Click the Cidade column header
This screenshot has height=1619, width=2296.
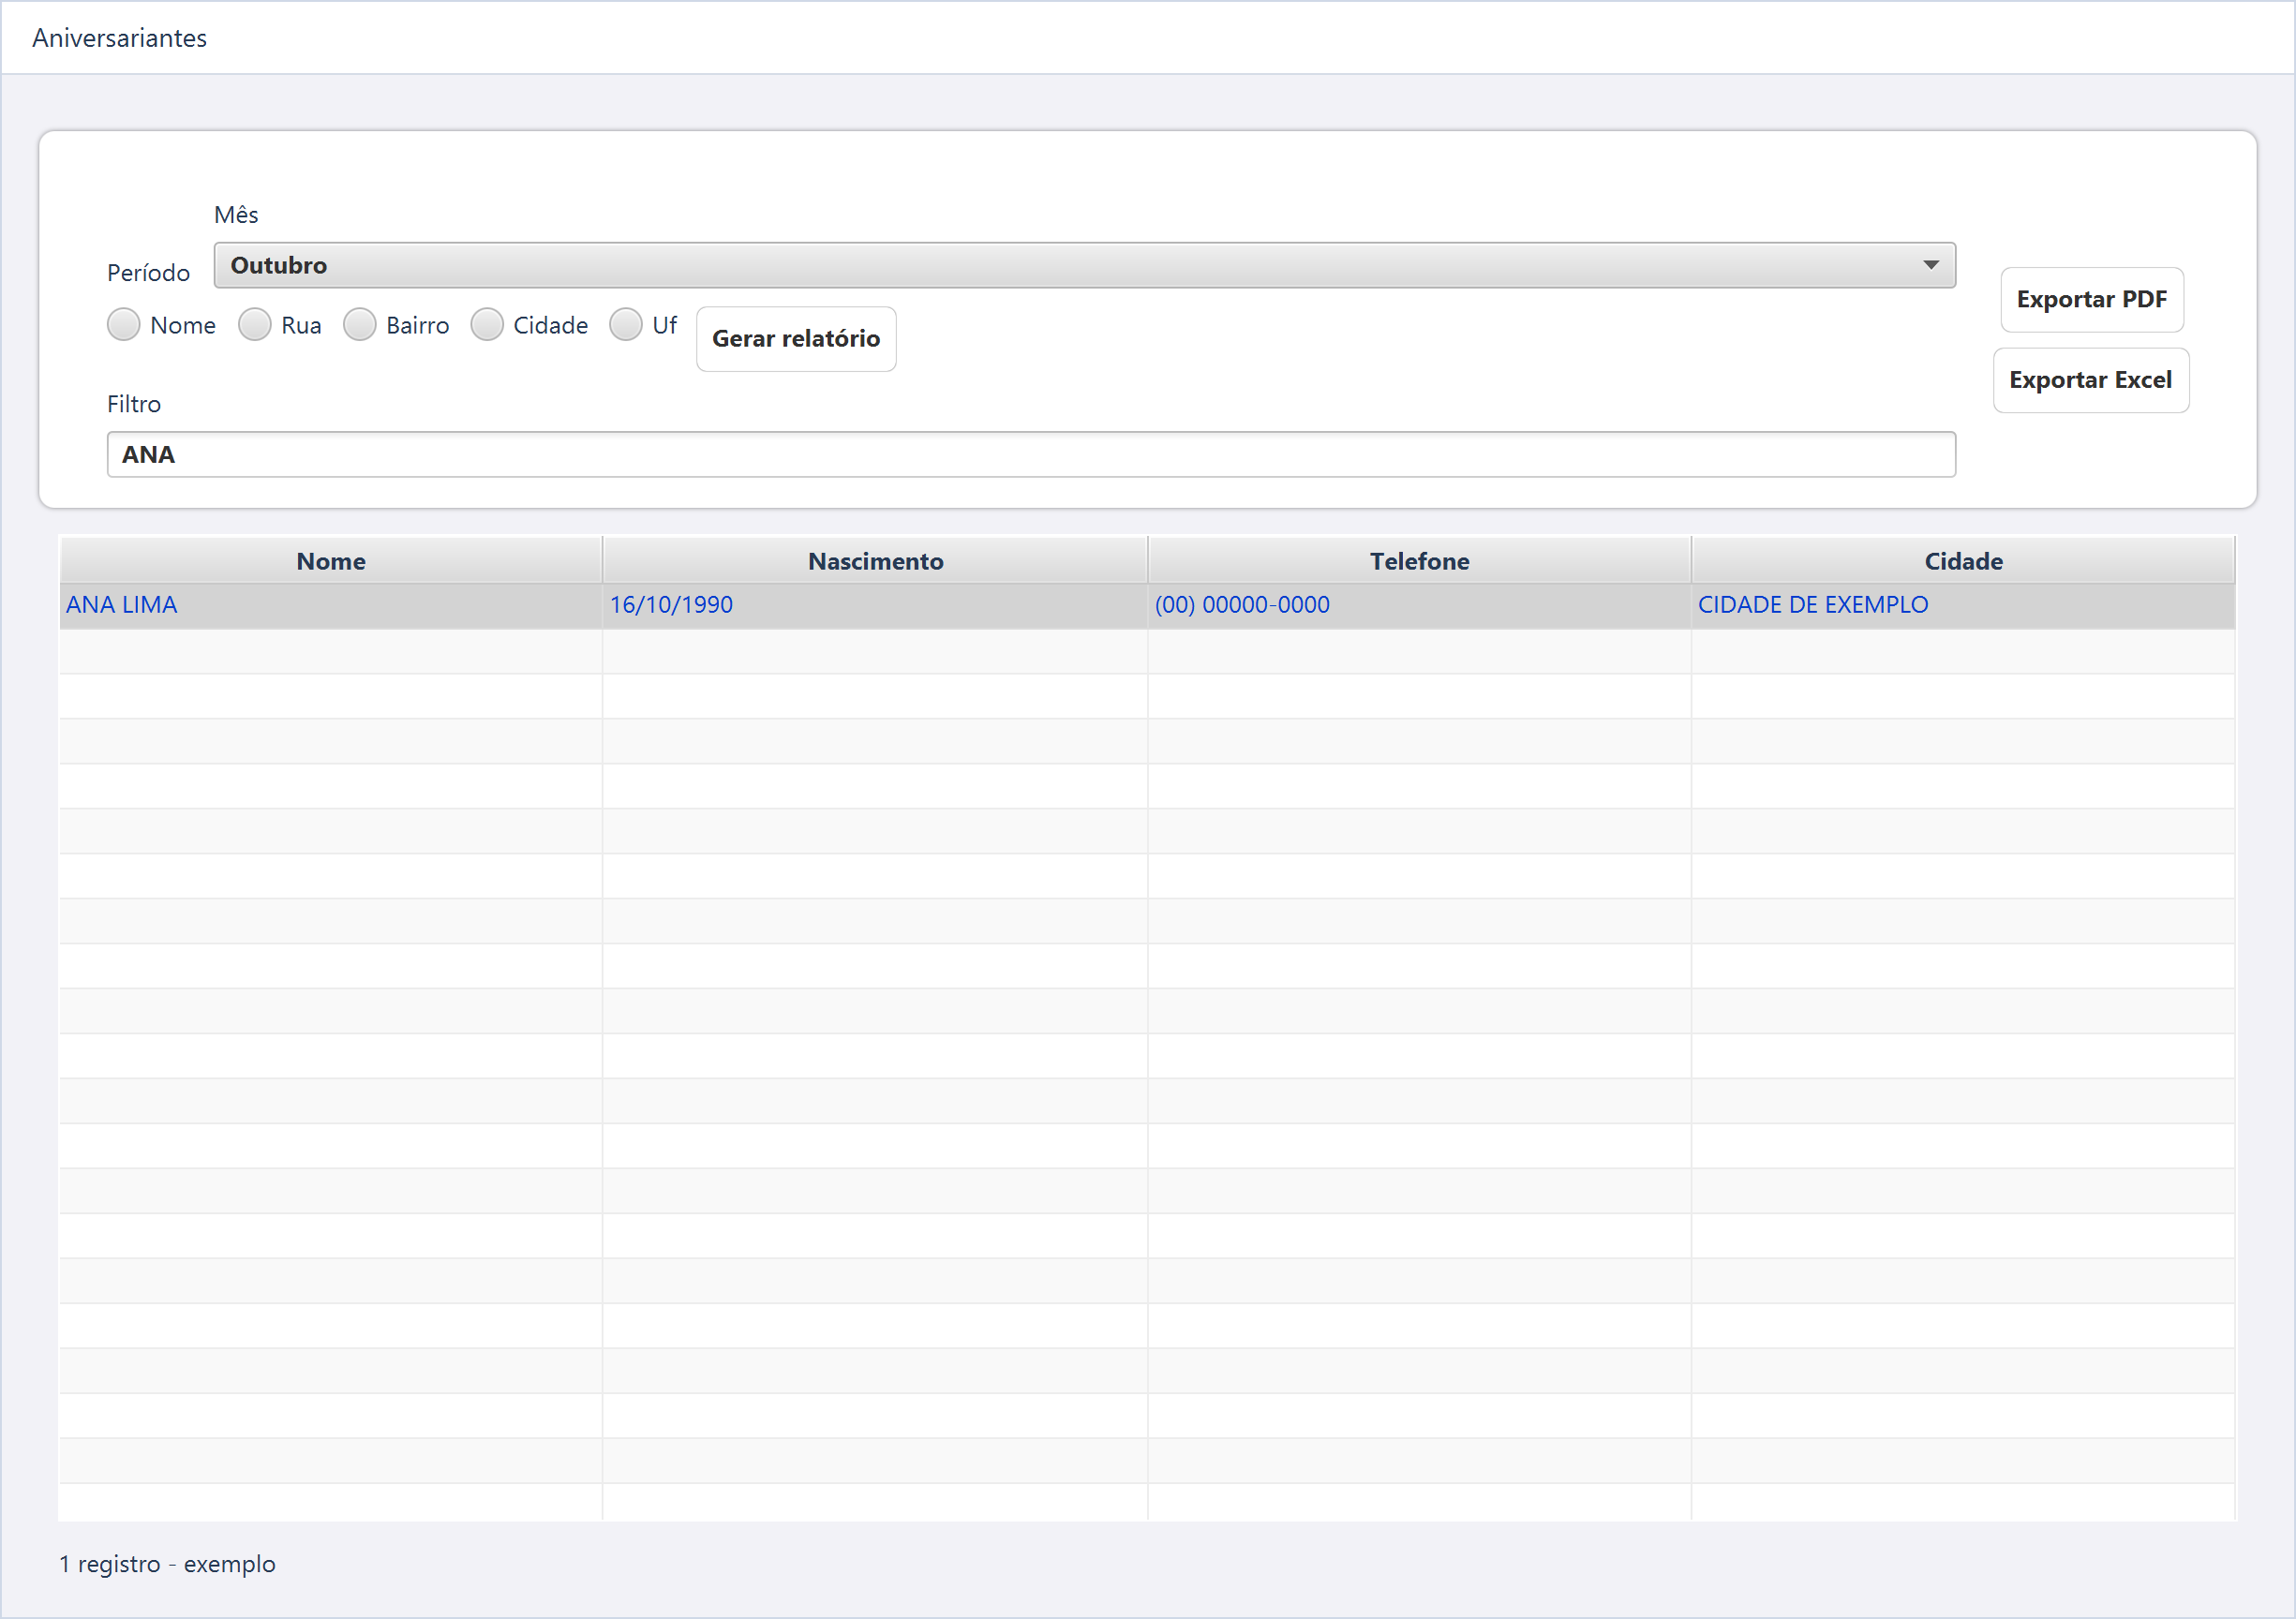tap(1963, 561)
